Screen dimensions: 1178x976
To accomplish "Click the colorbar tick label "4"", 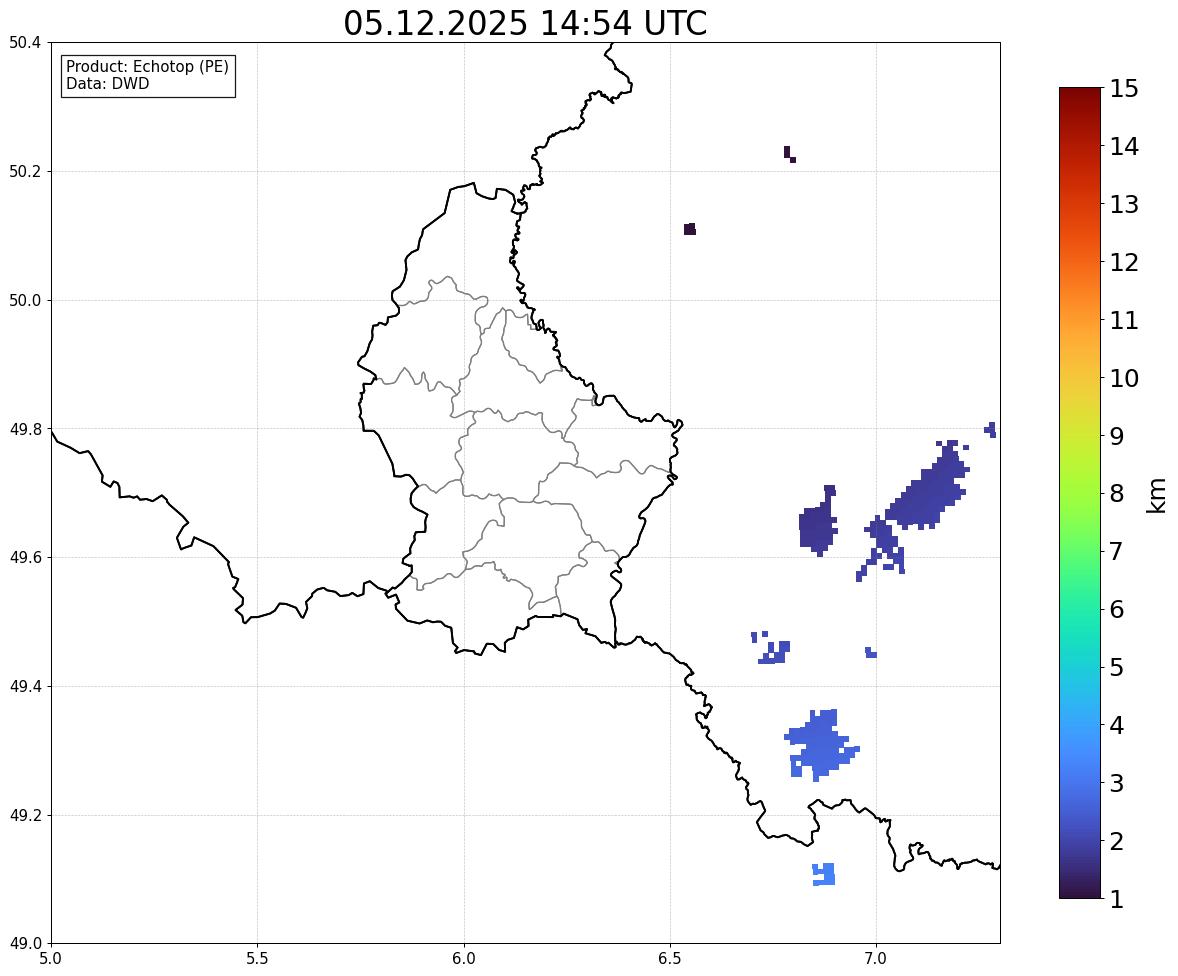I will click(x=1117, y=725).
